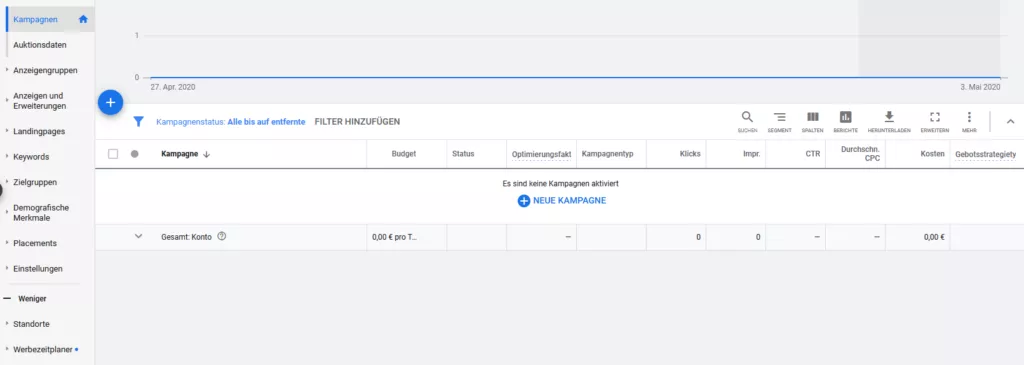1024x365 pixels.
Task: Open the Berichte chart icon
Action: tap(845, 117)
